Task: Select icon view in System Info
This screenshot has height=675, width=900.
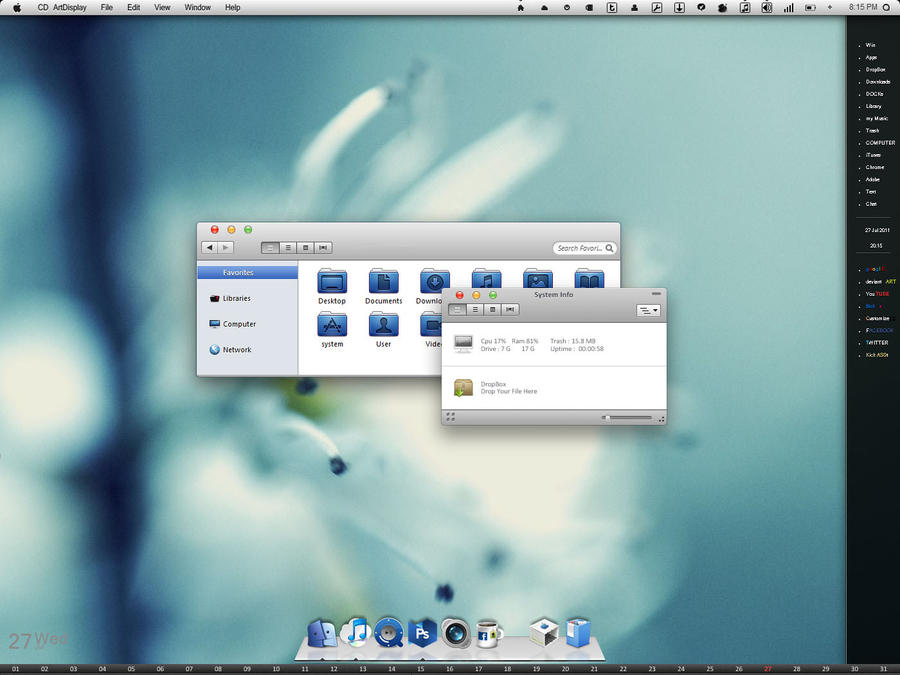Action: (x=457, y=309)
